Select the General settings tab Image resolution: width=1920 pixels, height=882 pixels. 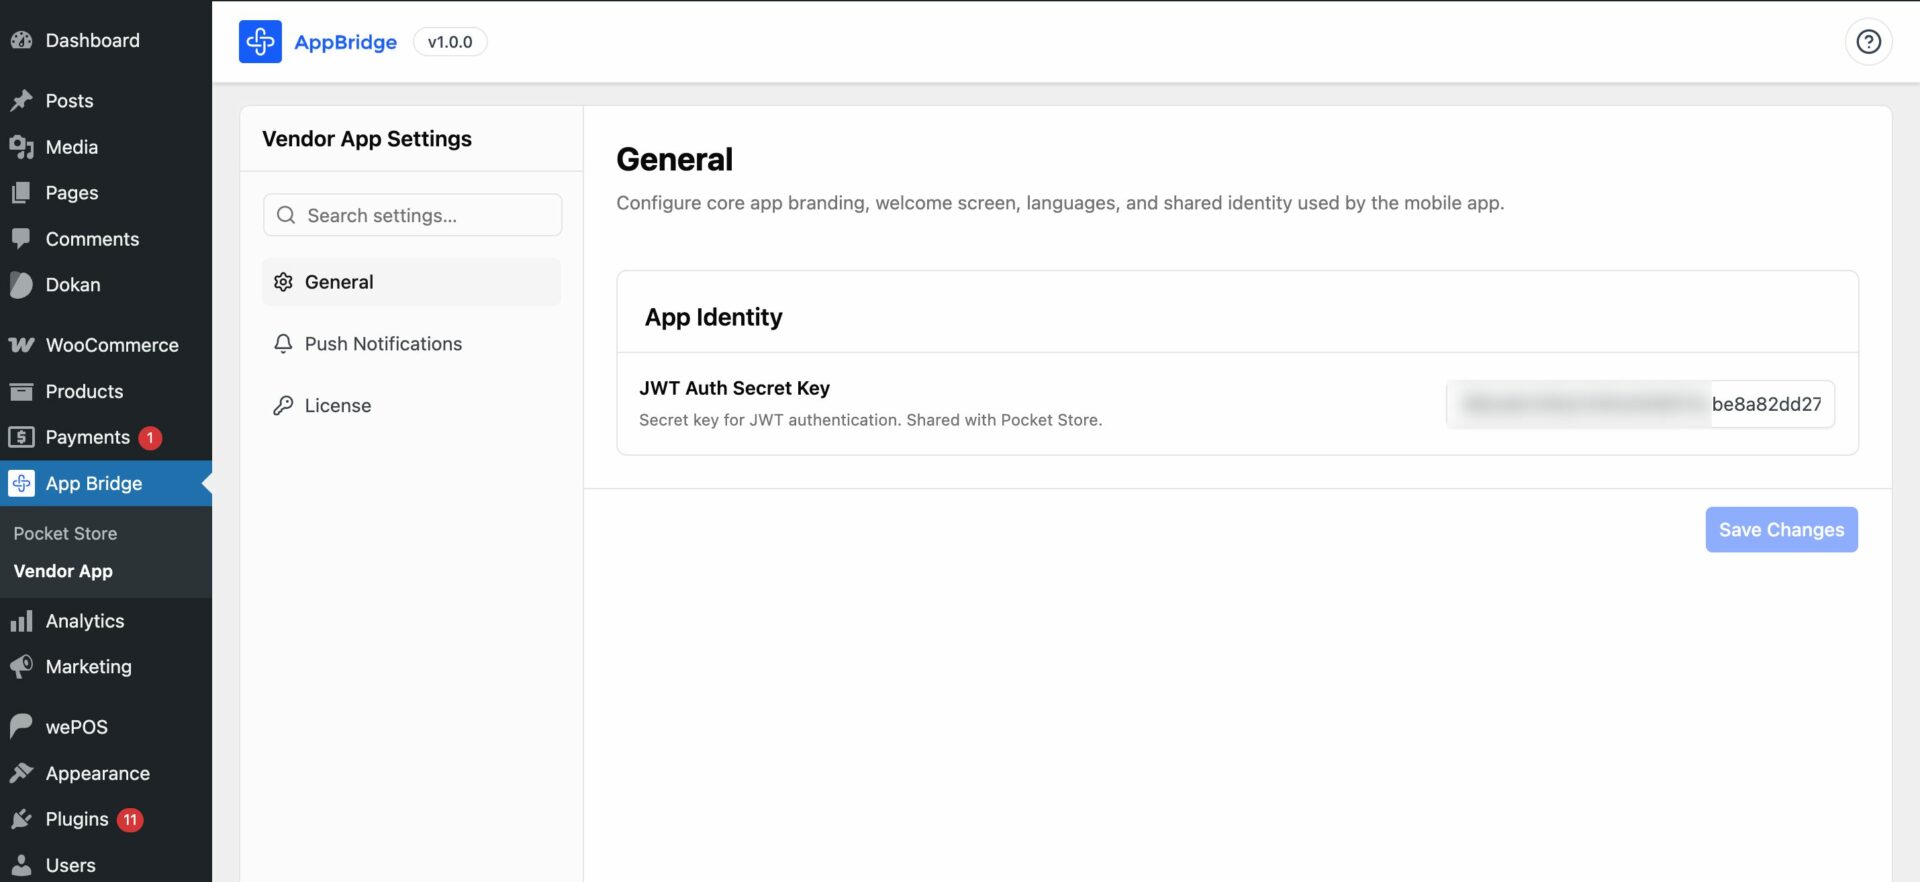click(x=411, y=282)
